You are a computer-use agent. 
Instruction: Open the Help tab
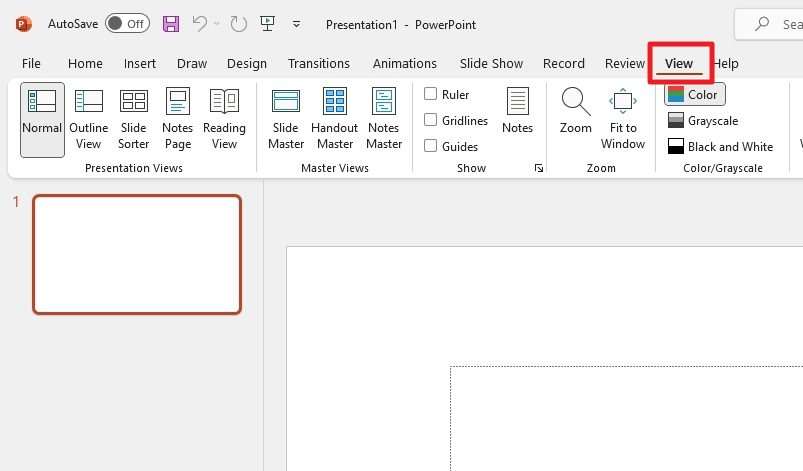726,63
